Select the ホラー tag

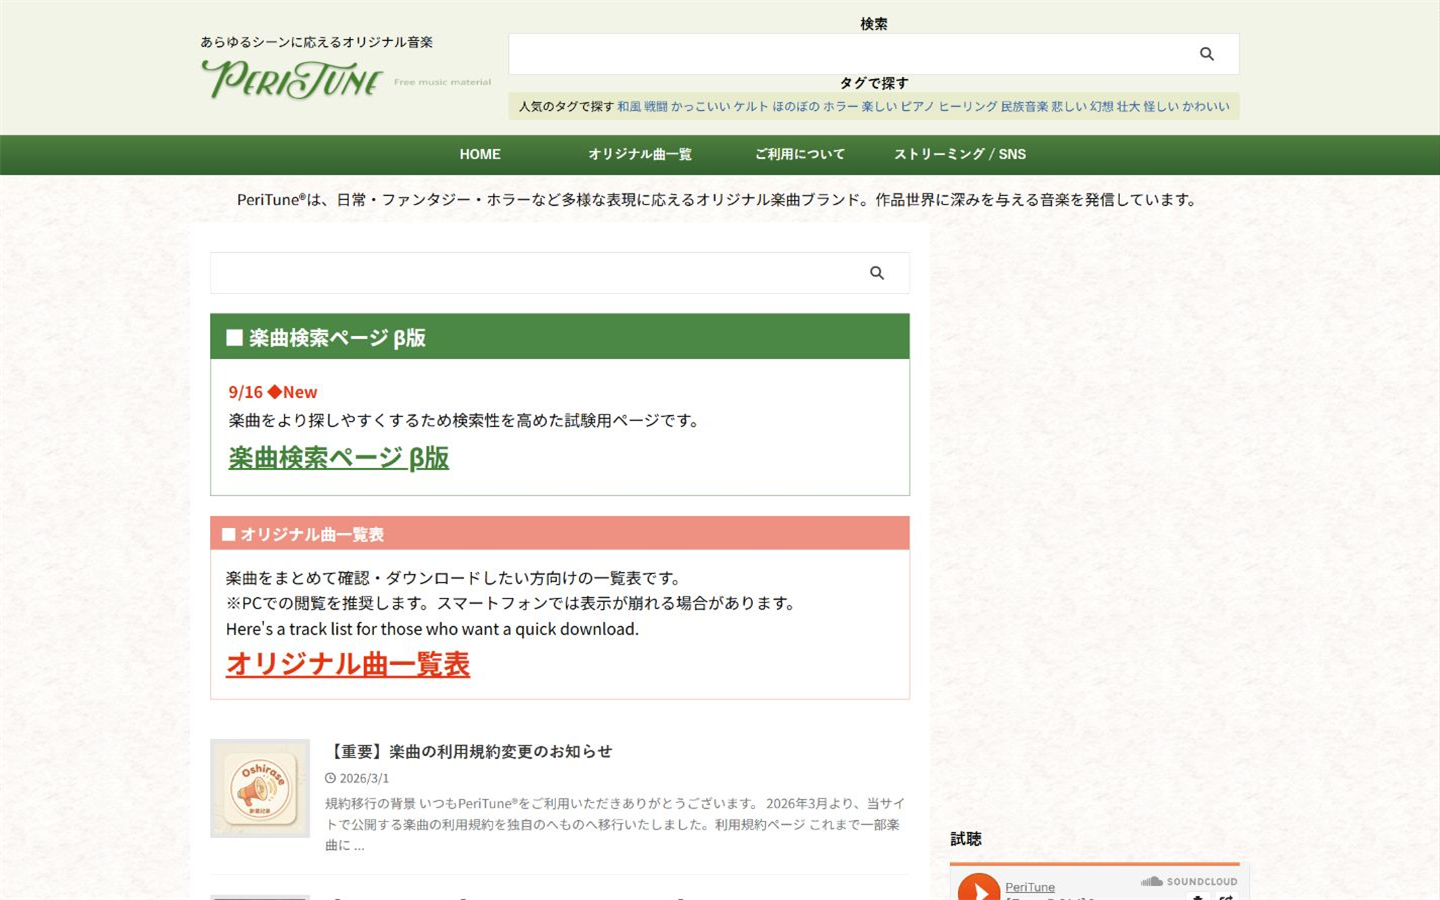coord(841,106)
